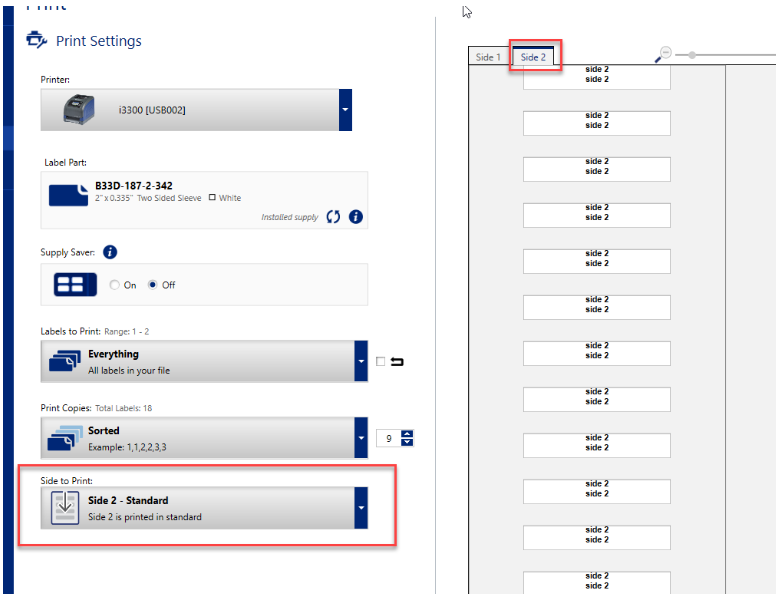776x594 pixels.
Task: Click the Supply Saver info icon
Action: (x=110, y=252)
